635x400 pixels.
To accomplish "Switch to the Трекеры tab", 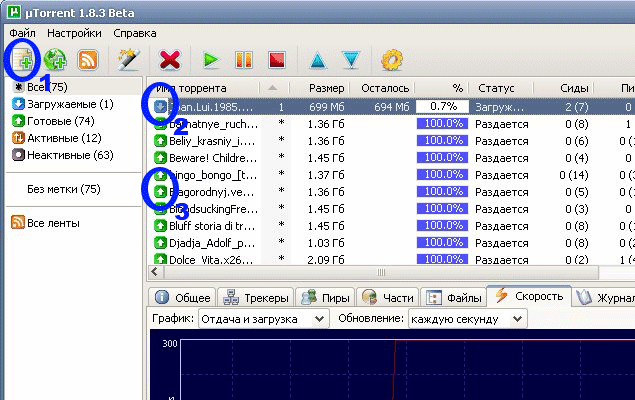I will tap(256, 298).
